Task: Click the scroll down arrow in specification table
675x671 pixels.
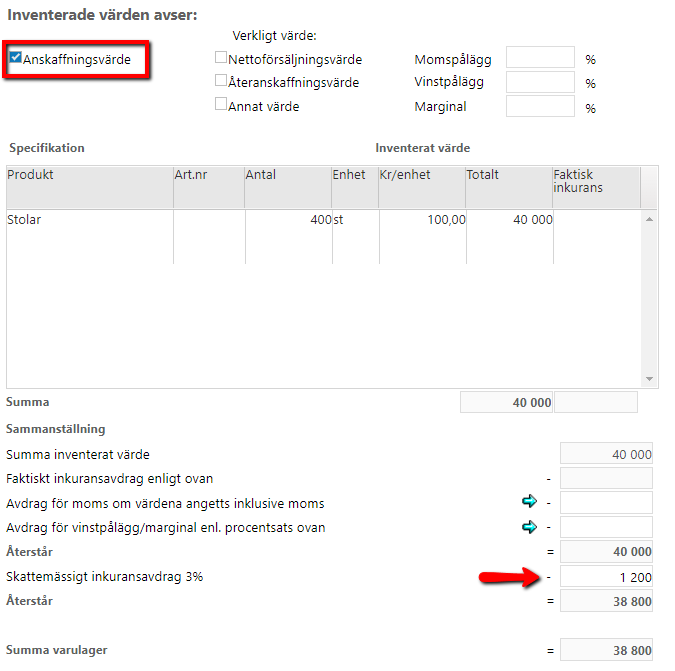Action: [x=650, y=379]
